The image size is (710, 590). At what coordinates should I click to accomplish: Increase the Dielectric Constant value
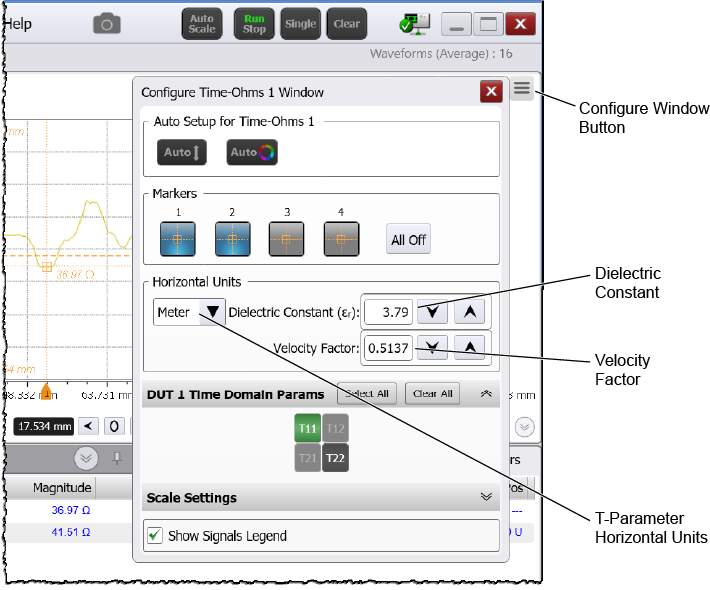[470, 312]
